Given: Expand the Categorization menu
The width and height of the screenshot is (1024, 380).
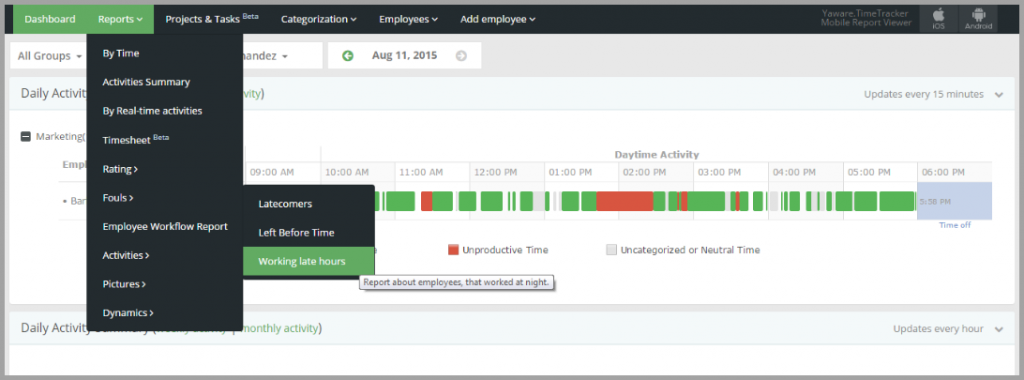Looking at the screenshot, I should point(319,19).
